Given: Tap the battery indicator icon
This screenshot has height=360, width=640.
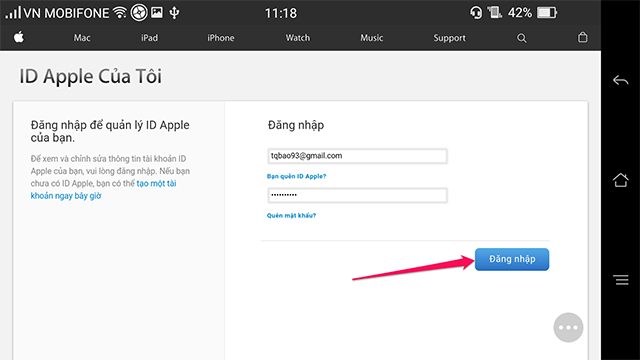Looking at the screenshot, I should pyautogui.click(x=547, y=13).
